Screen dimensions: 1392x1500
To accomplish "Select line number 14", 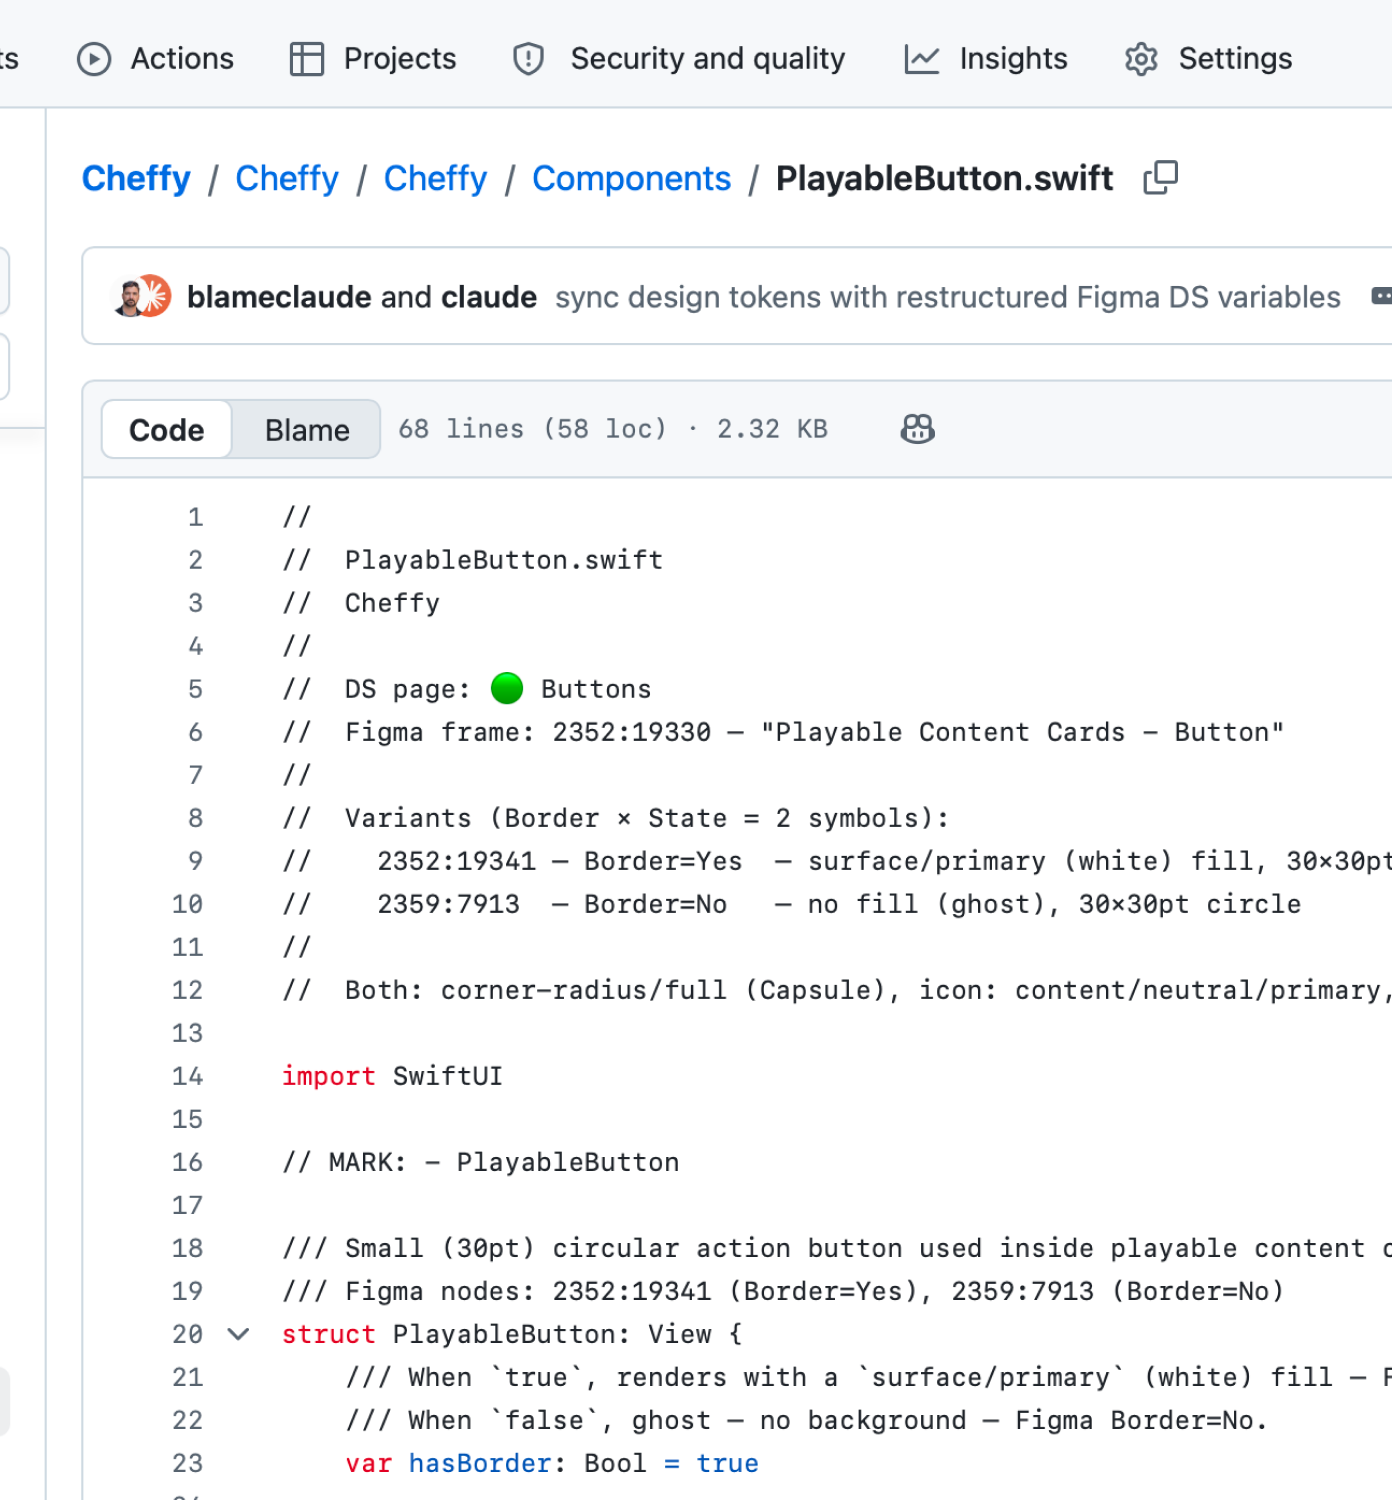I will pos(187,1076).
